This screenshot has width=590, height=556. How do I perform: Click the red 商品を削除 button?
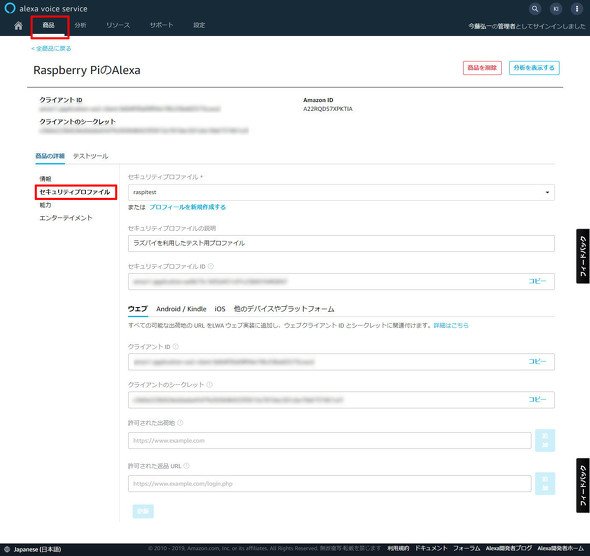[x=482, y=68]
